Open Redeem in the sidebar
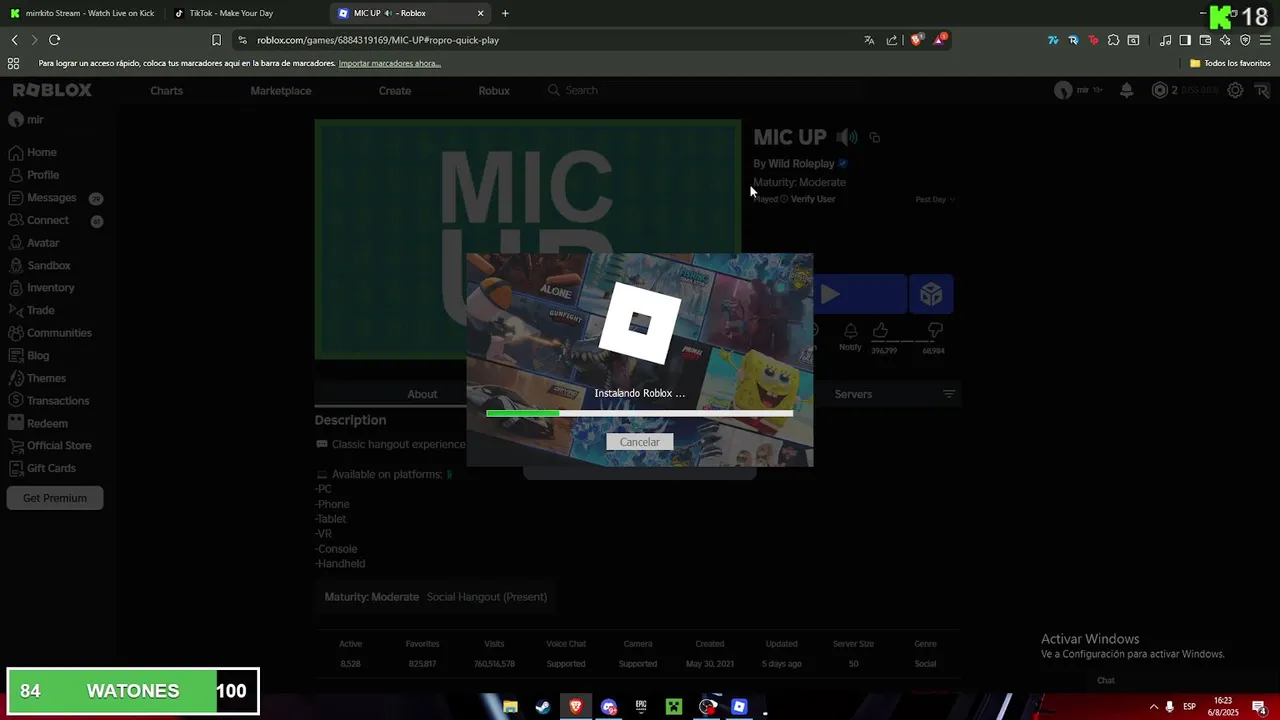1280x720 pixels. point(38,423)
